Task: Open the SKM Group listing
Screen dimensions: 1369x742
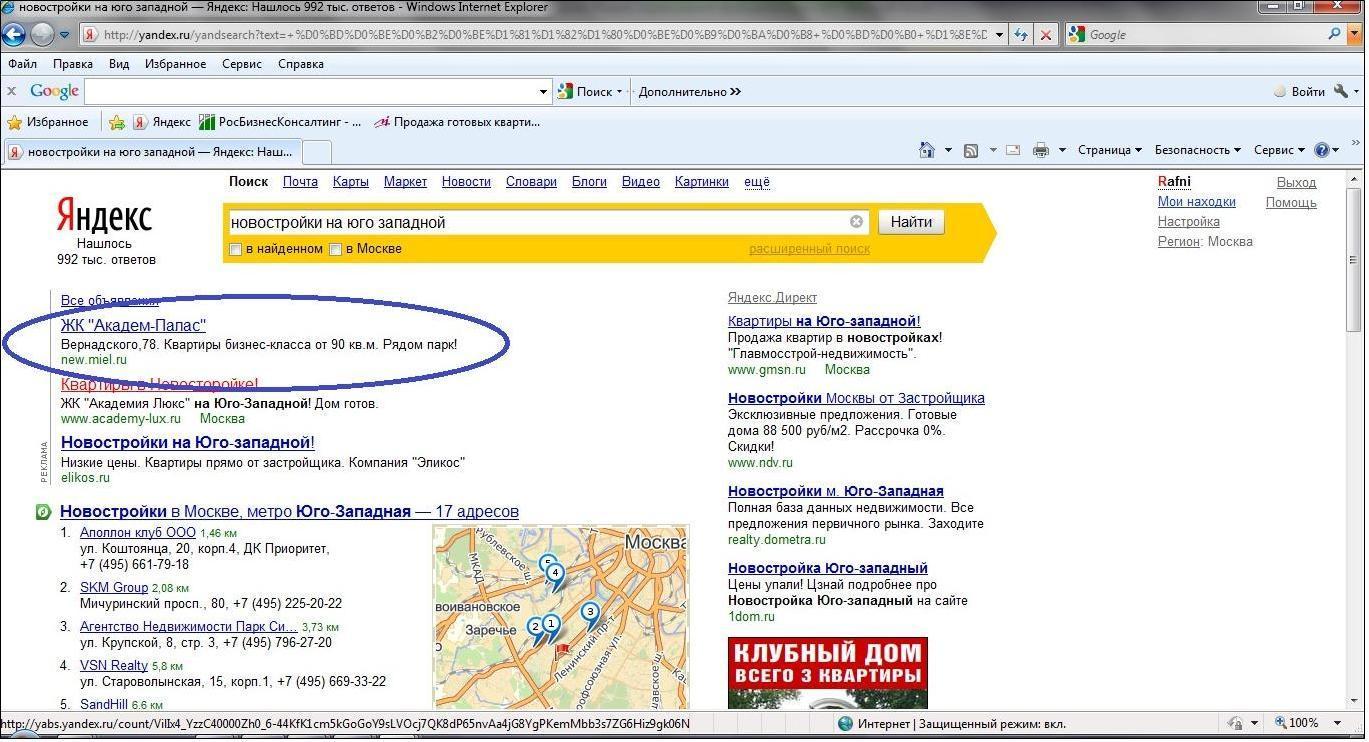Action: pyautogui.click(x=114, y=587)
